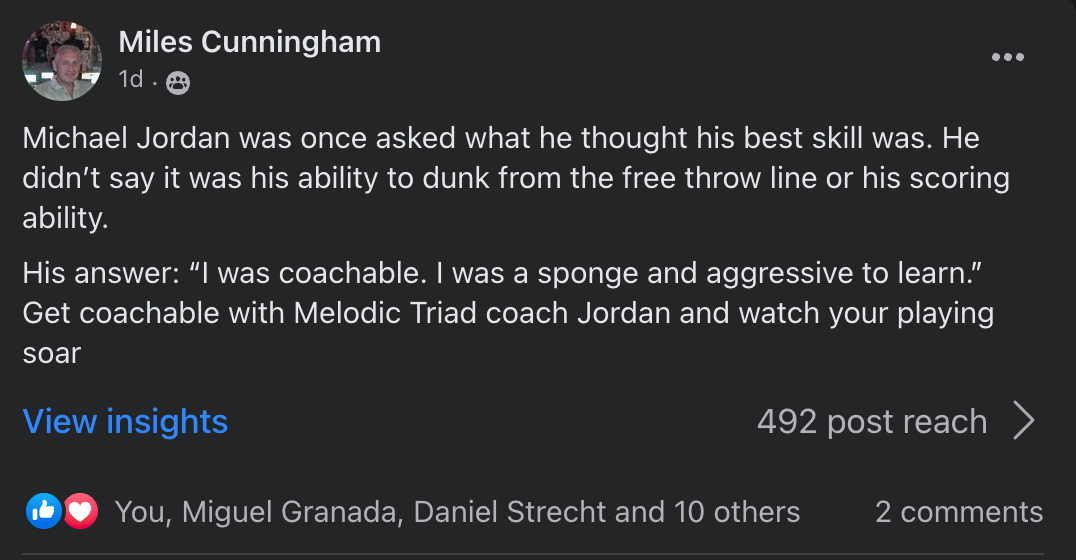This screenshot has width=1076, height=560.
Task: Open the post's 1d timestamp
Action: [131, 79]
